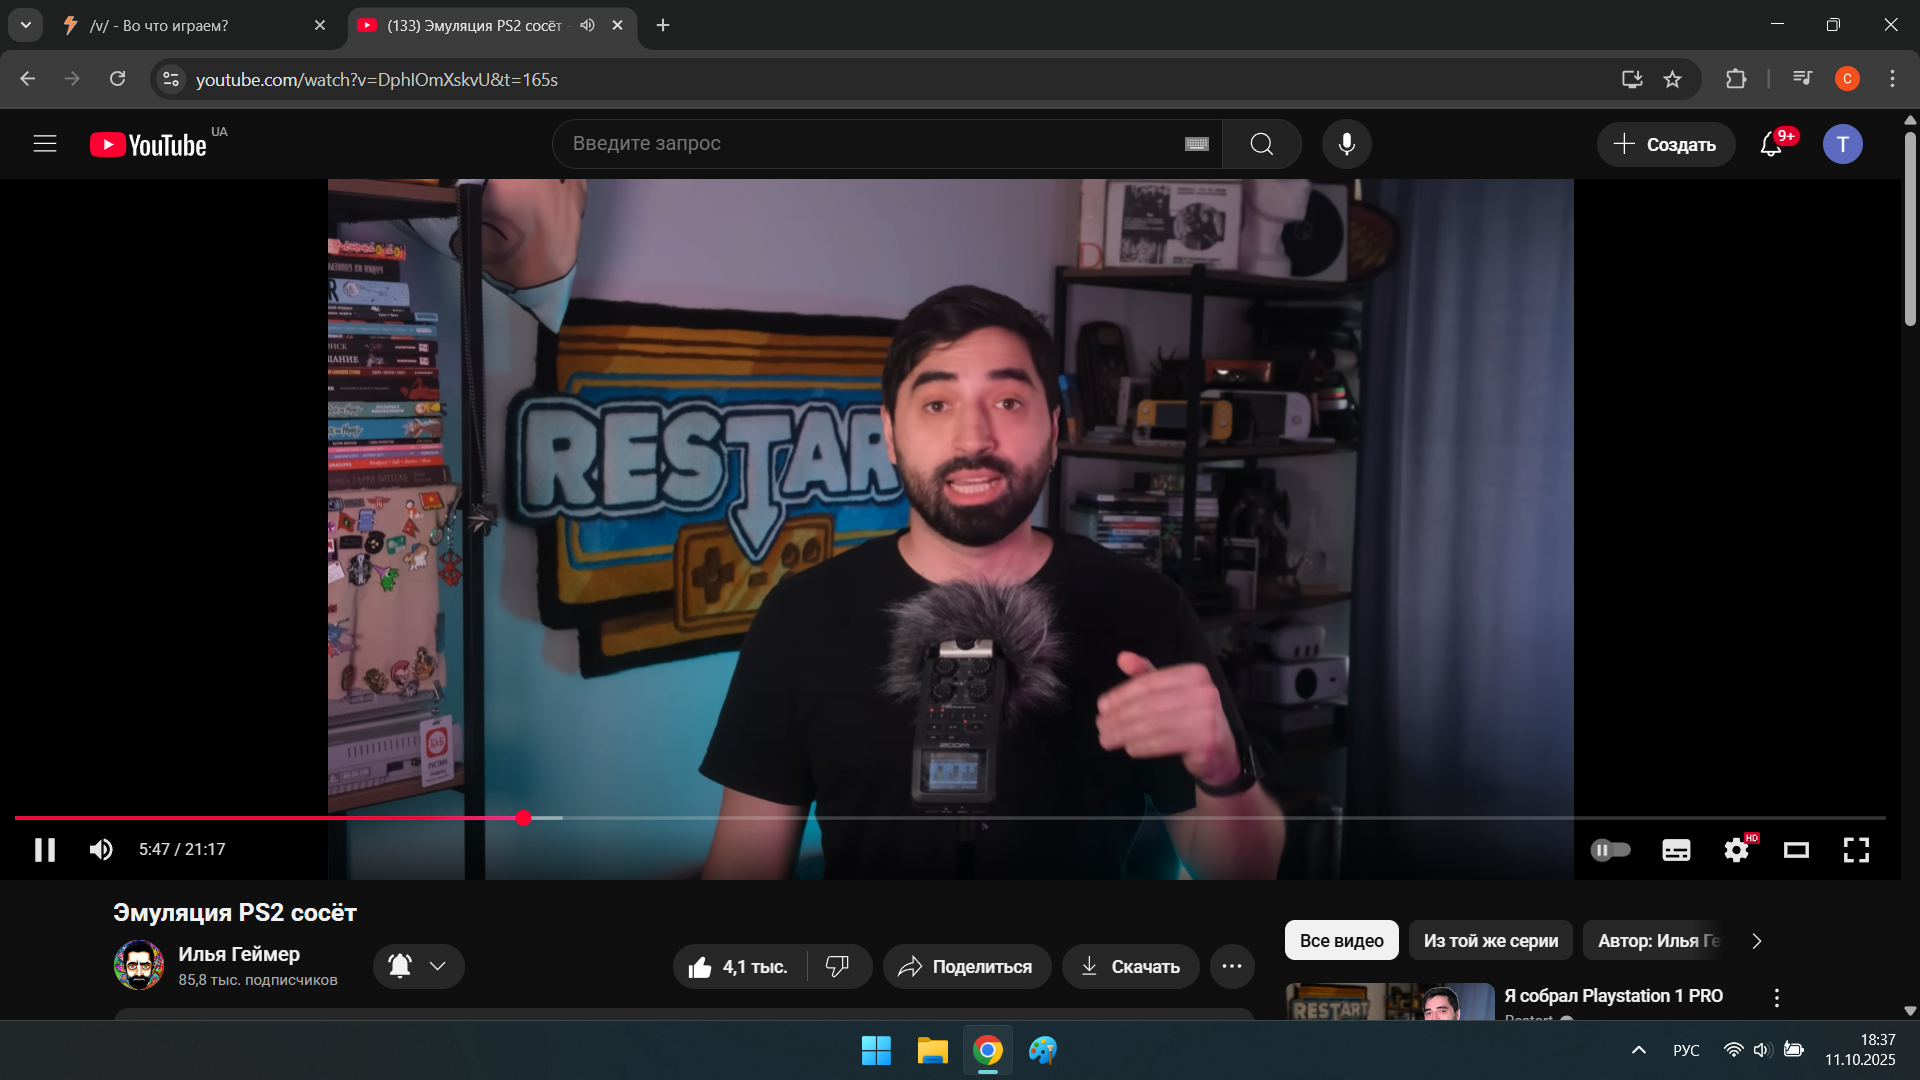Open video settings gear icon
This screenshot has height=1080, width=1920.
click(x=1736, y=850)
